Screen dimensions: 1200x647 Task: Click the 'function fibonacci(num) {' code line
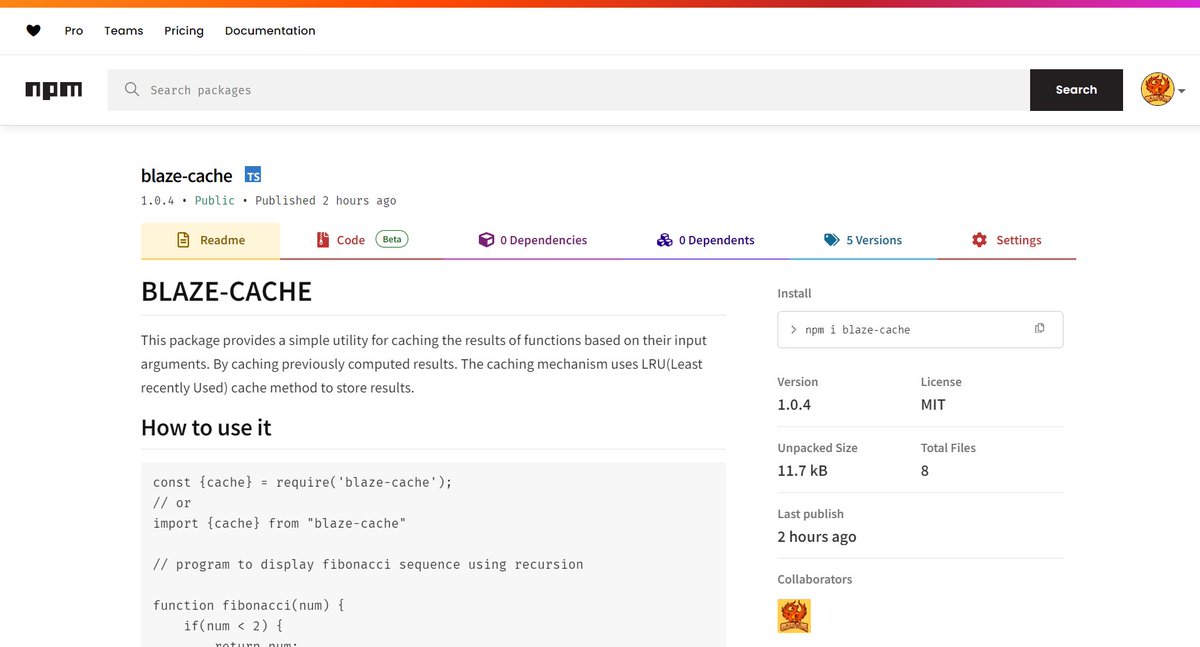click(x=250, y=605)
